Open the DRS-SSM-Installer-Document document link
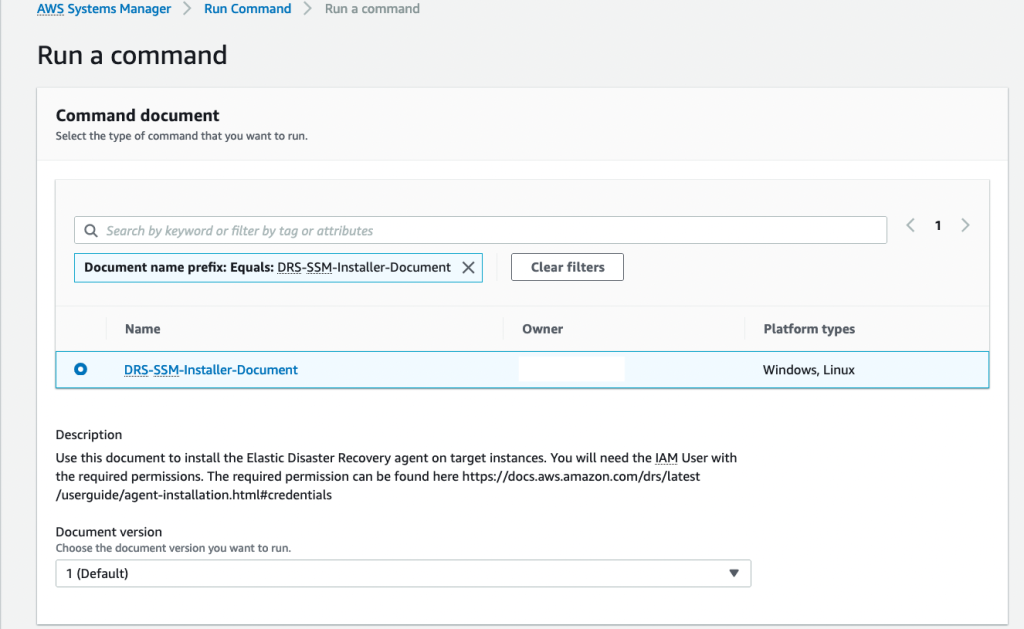The height and width of the screenshot is (629, 1024). coord(210,369)
